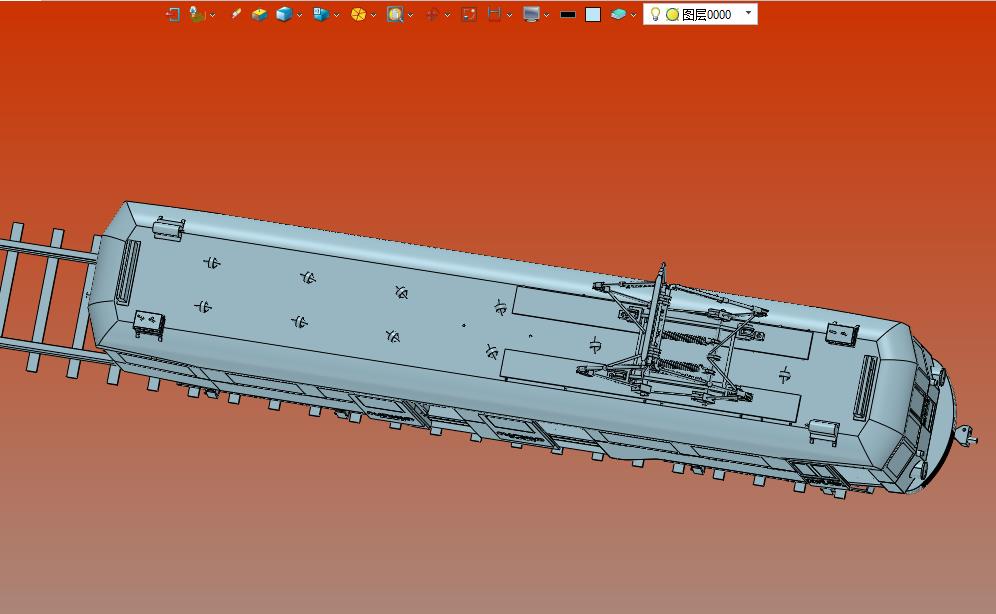
Task: Expand the orange sphere dropdown arrow
Action: click(x=374, y=15)
